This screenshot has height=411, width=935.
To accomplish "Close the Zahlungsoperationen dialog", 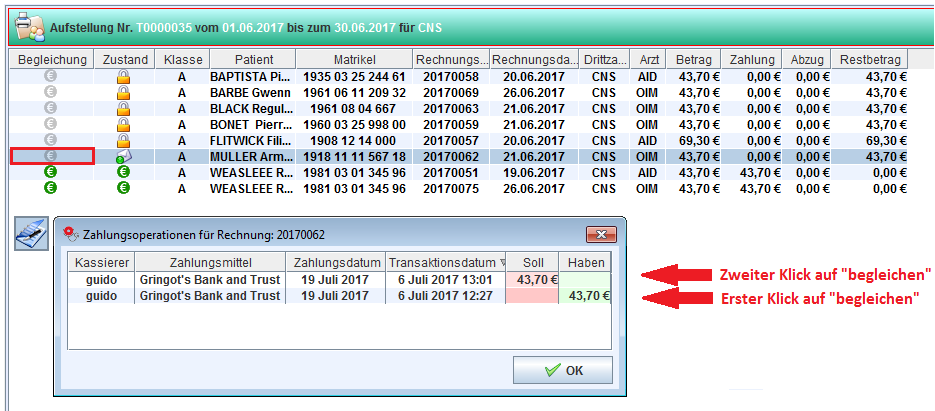I will point(602,234).
